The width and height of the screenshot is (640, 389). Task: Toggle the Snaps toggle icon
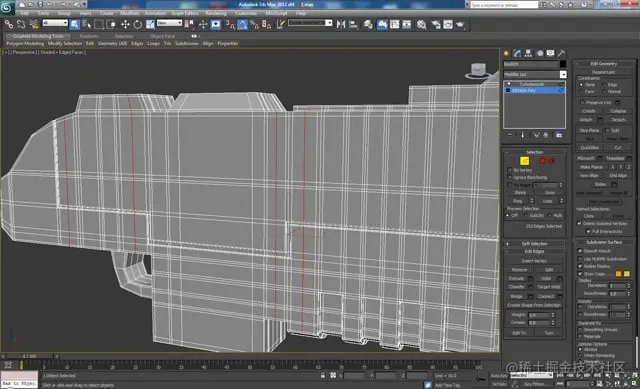pyautogui.click(x=230, y=25)
